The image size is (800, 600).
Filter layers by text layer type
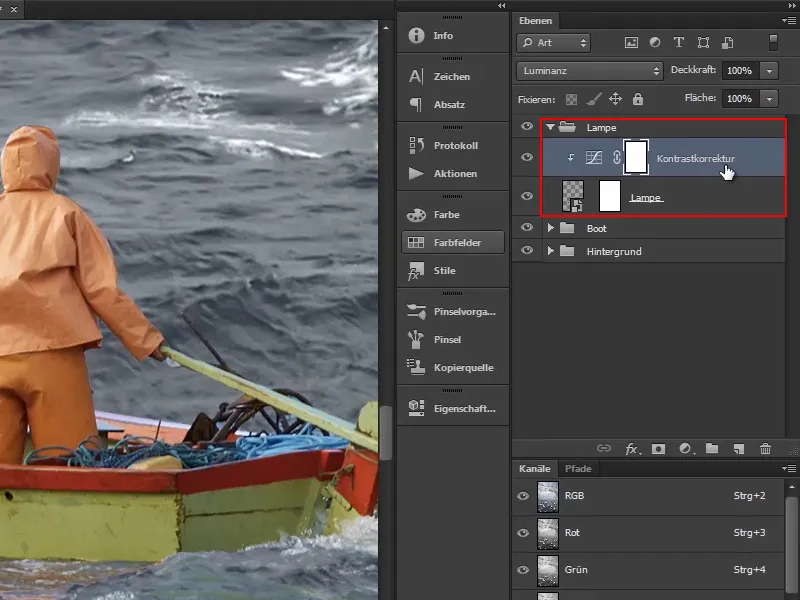tap(679, 43)
